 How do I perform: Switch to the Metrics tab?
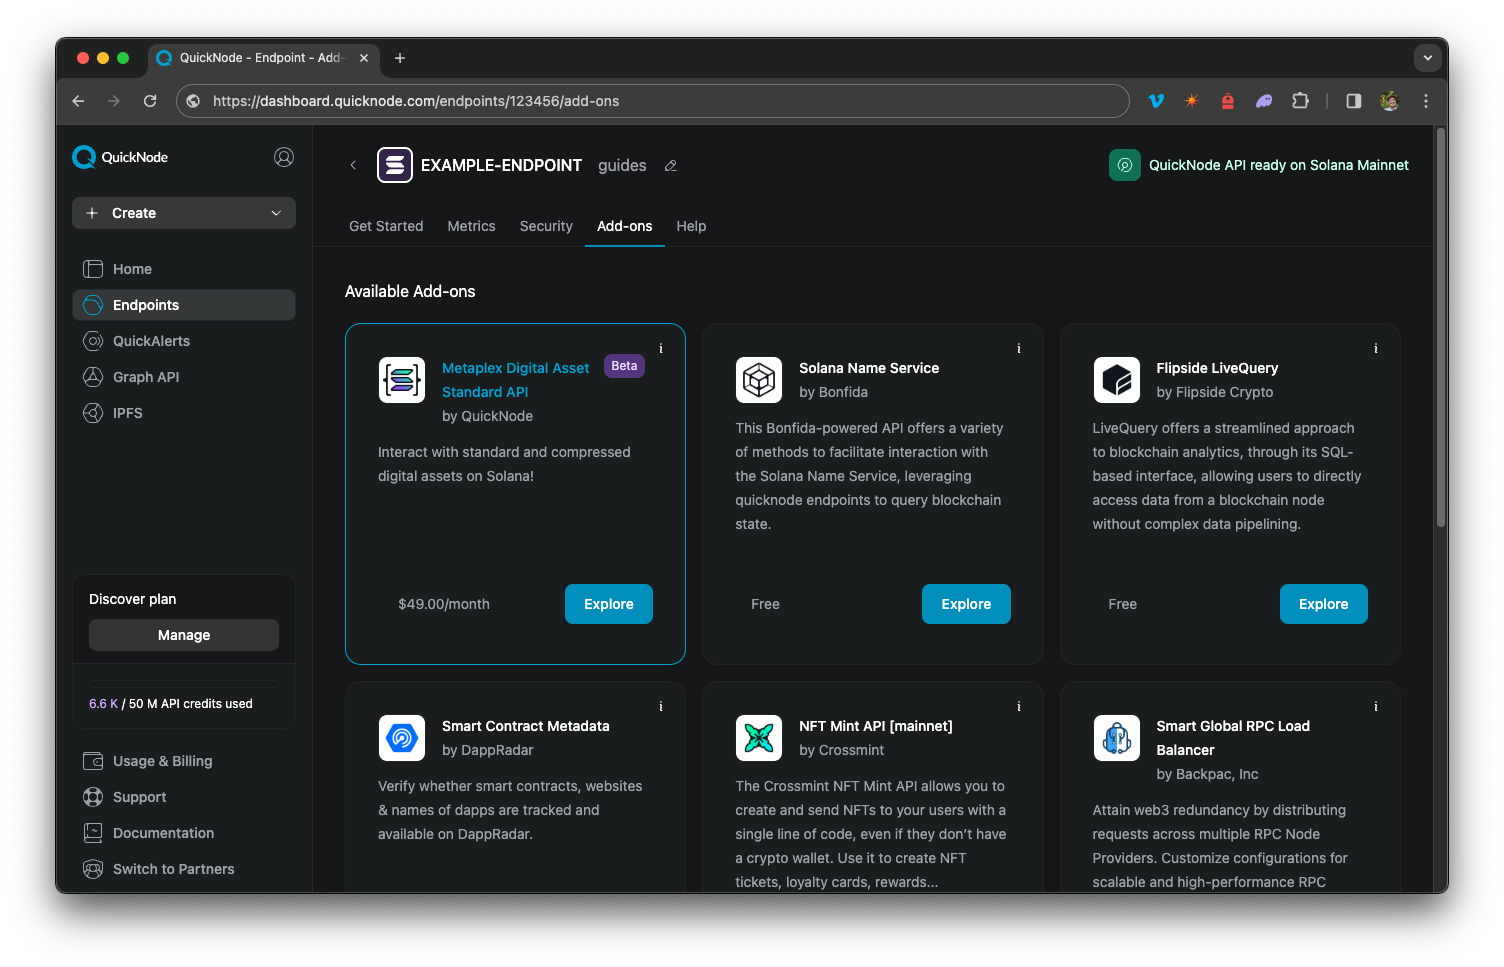(x=471, y=226)
